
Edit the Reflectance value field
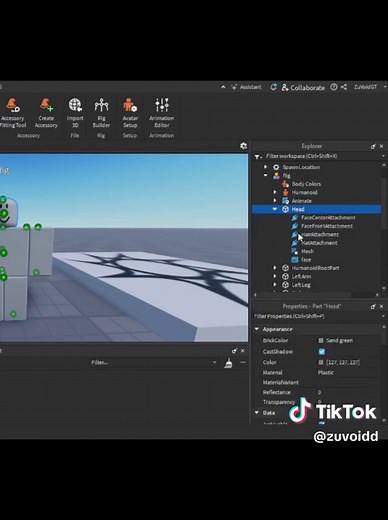[x=348, y=392]
